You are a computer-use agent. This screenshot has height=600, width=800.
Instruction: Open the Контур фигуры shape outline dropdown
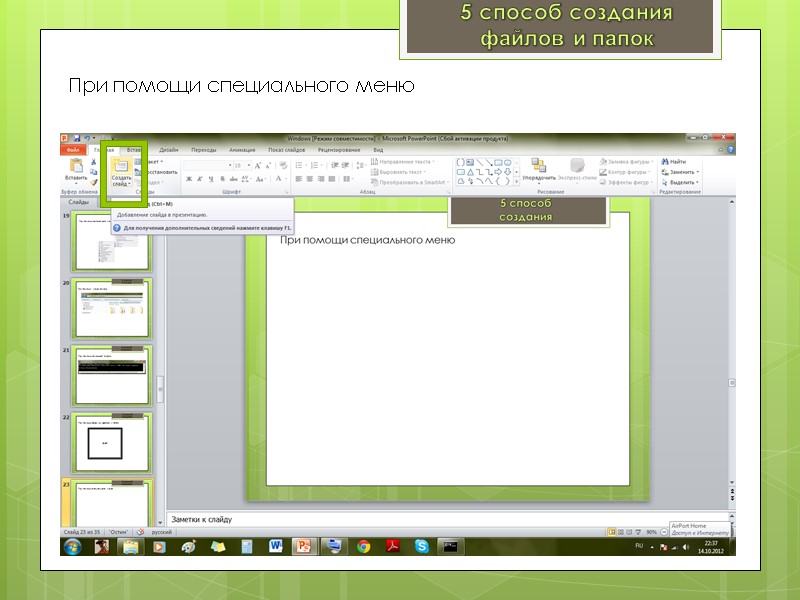coord(626,172)
